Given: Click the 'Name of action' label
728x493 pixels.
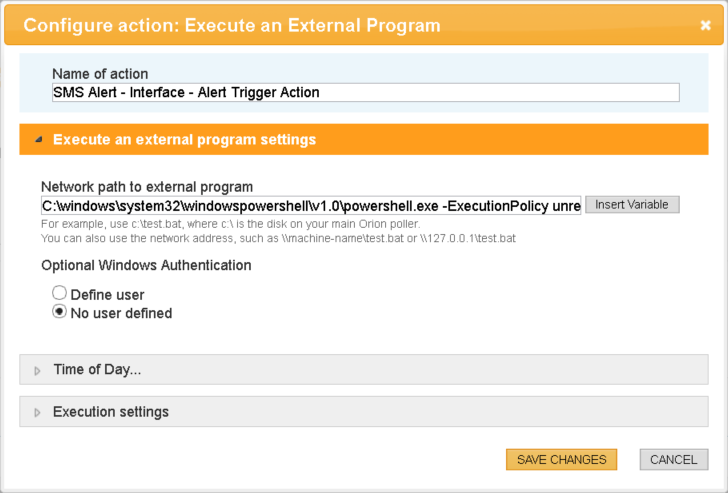Looking at the screenshot, I should pyautogui.click(x=100, y=74).
